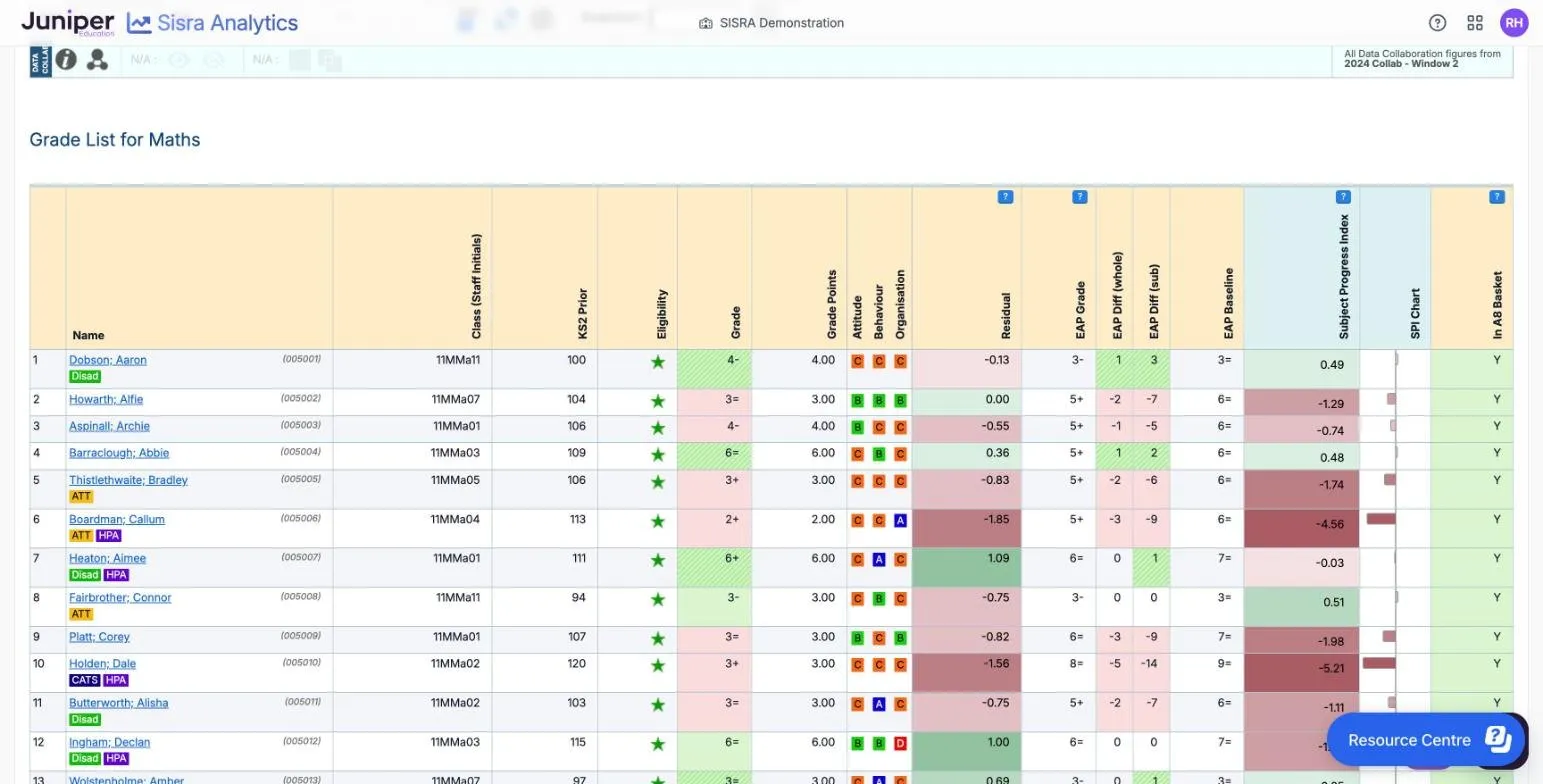Click the CATS tag under Holden; Dale
Viewport: 1543px width, 784px height.
coord(84,680)
